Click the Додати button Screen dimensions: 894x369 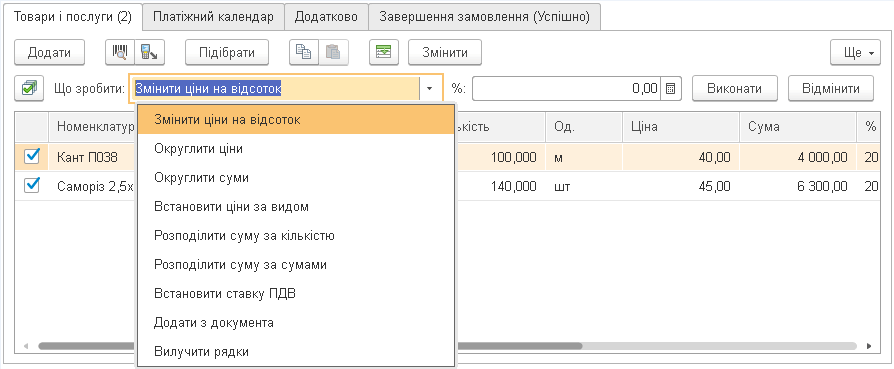(x=50, y=53)
